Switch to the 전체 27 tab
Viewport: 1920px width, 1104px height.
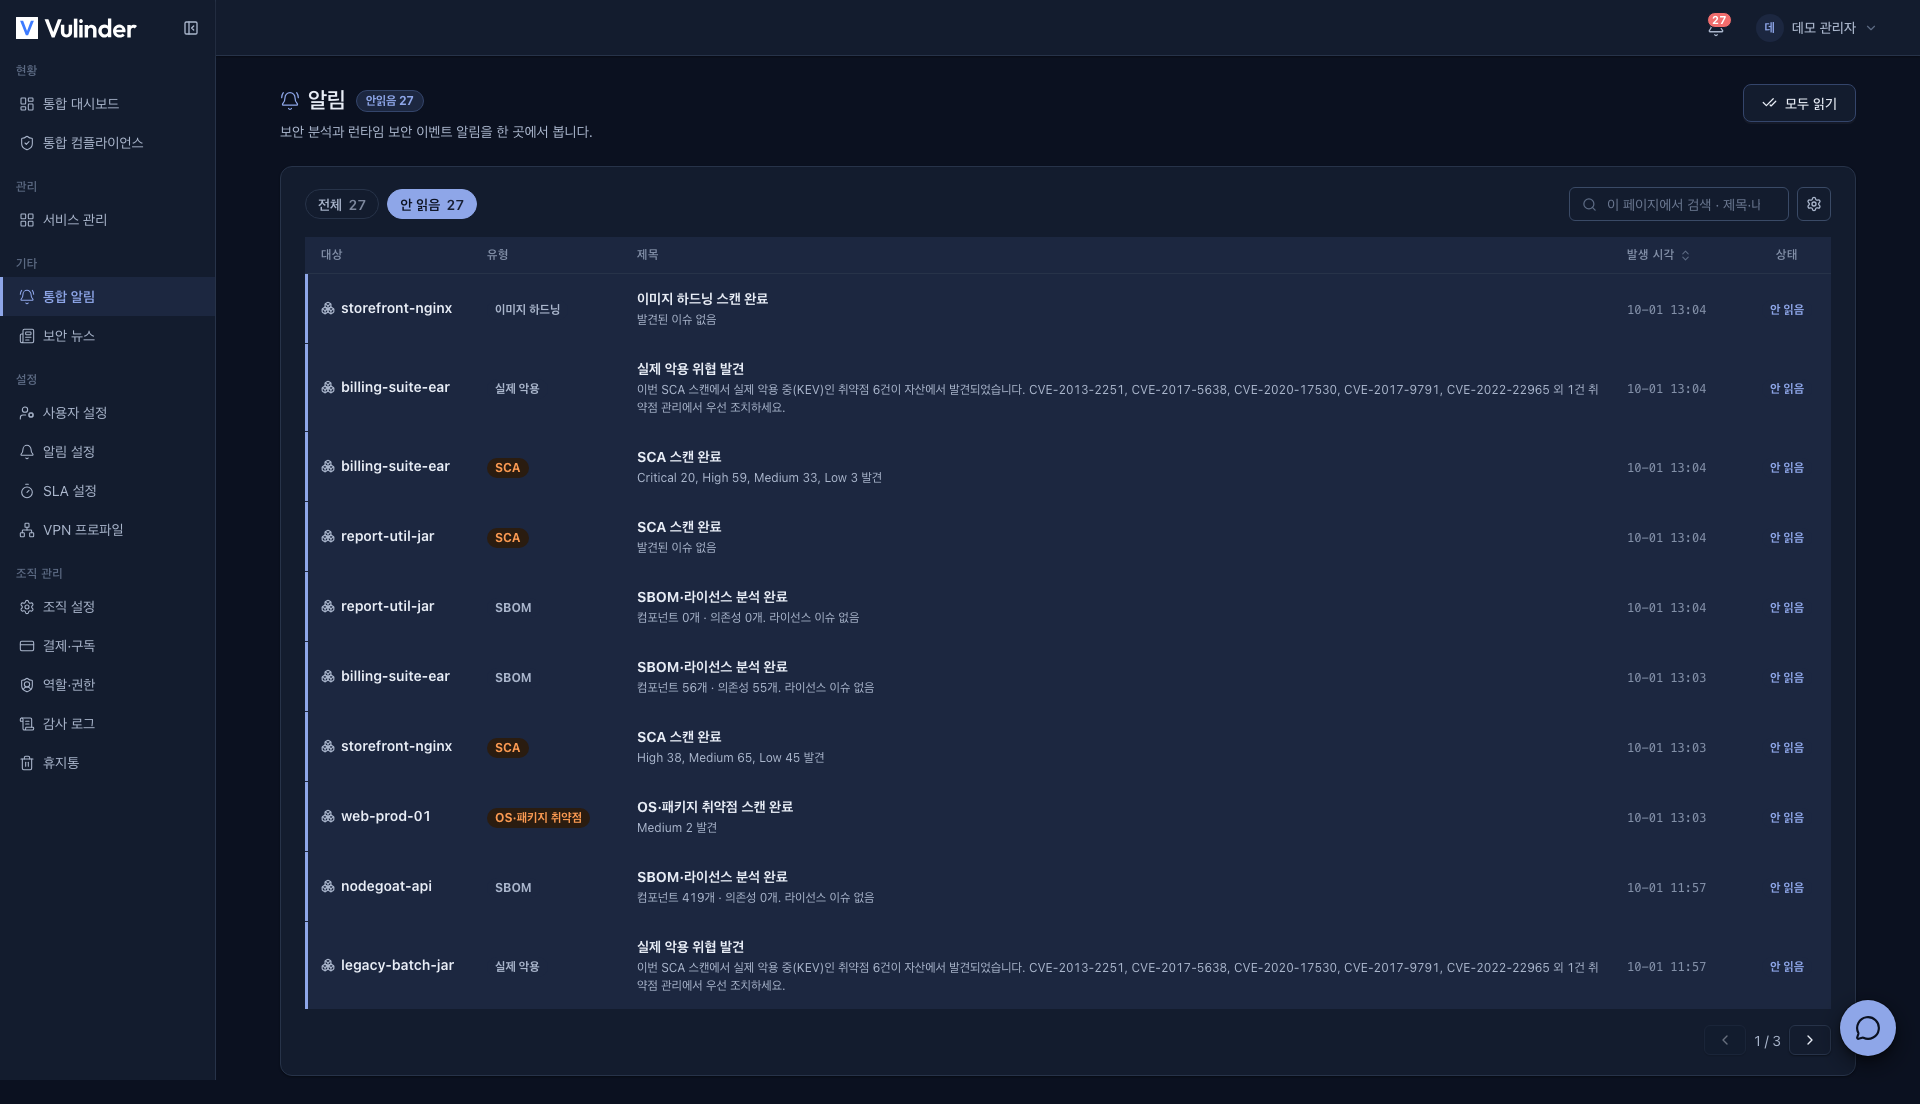click(x=342, y=204)
